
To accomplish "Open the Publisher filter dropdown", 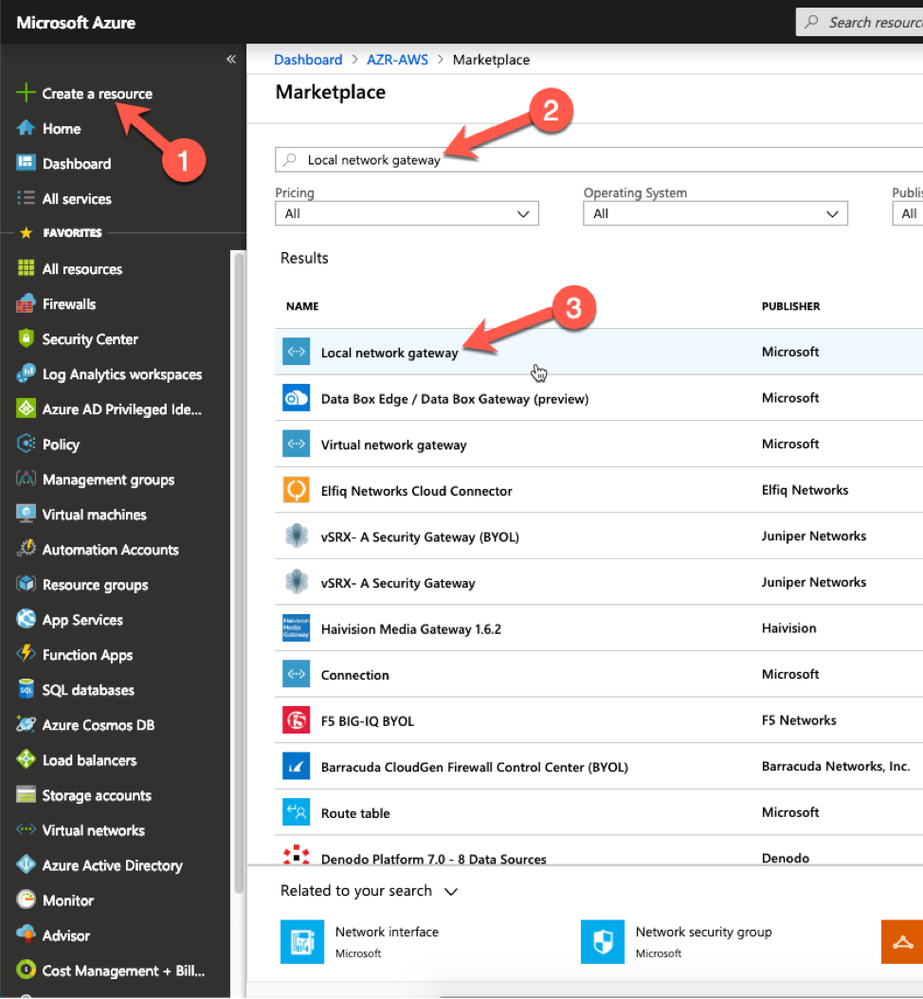I will click(x=908, y=213).
